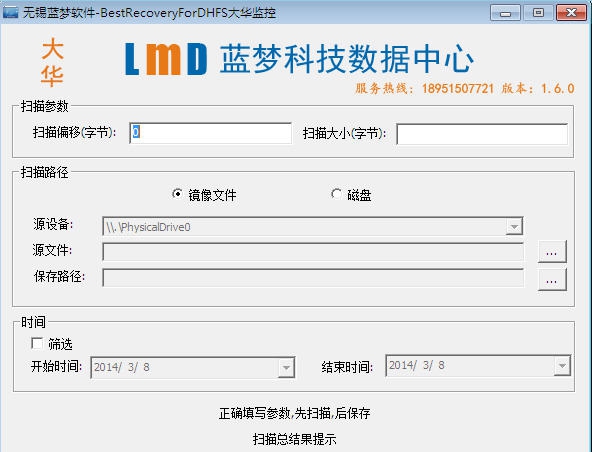The image size is (592, 452).
Task: Select the 磁盘 radio button
Action: [336, 194]
